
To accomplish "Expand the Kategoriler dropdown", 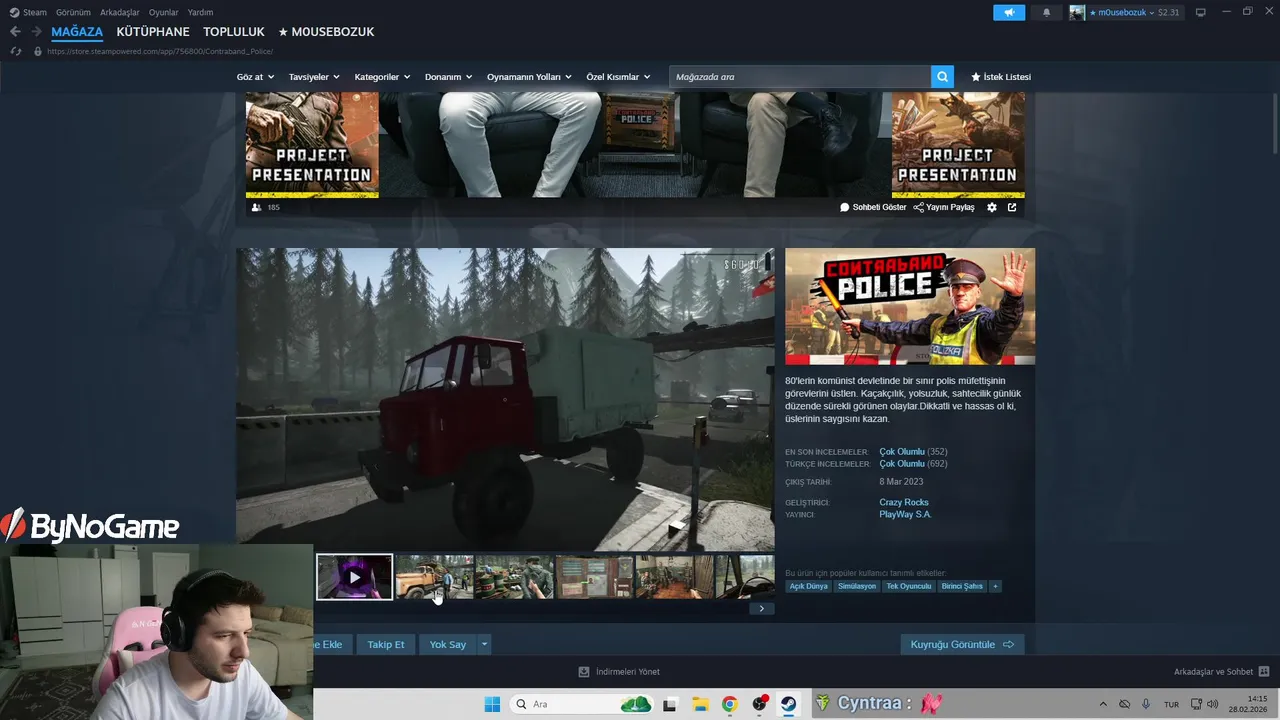I will 382,77.
